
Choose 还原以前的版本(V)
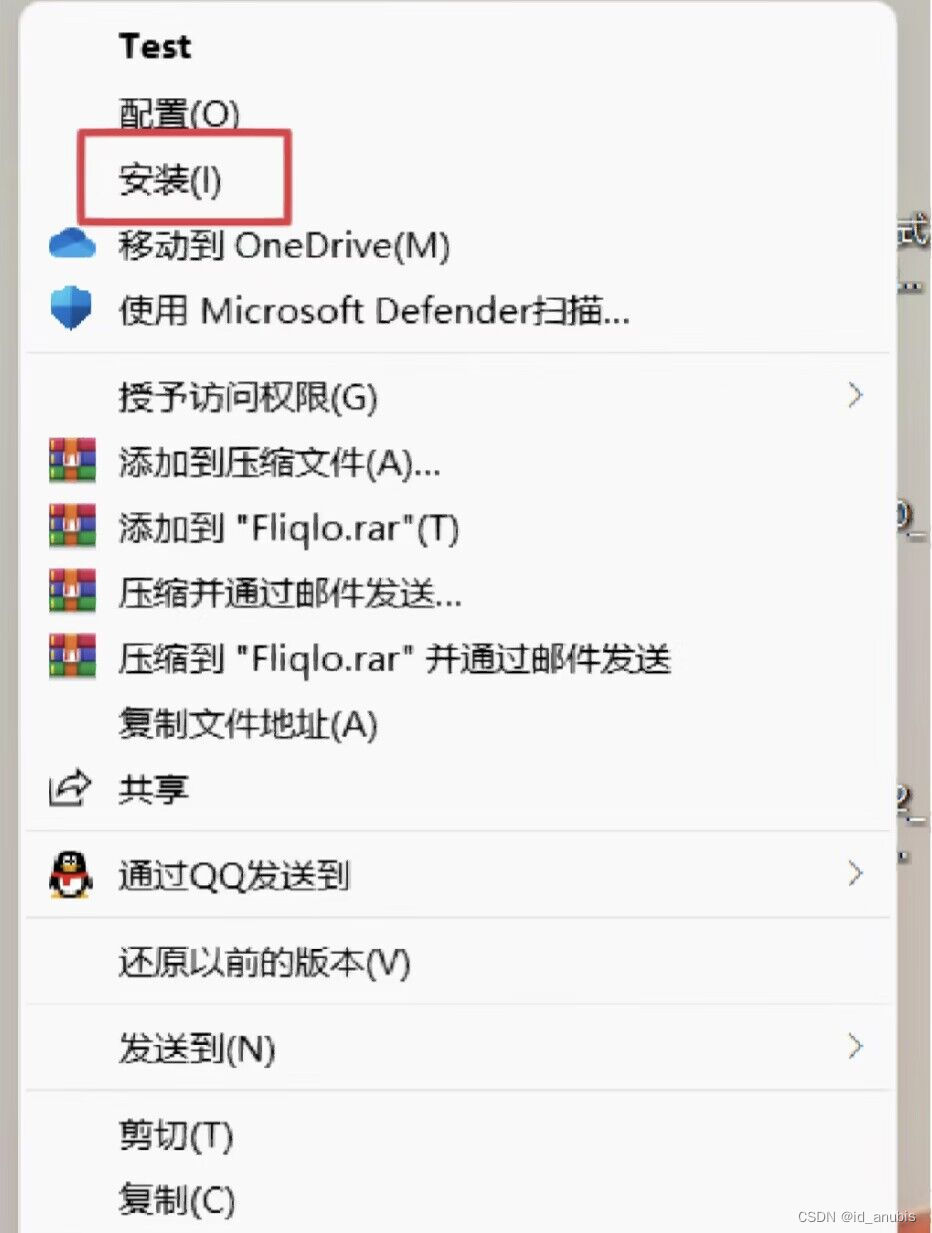[x=265, y=962]
